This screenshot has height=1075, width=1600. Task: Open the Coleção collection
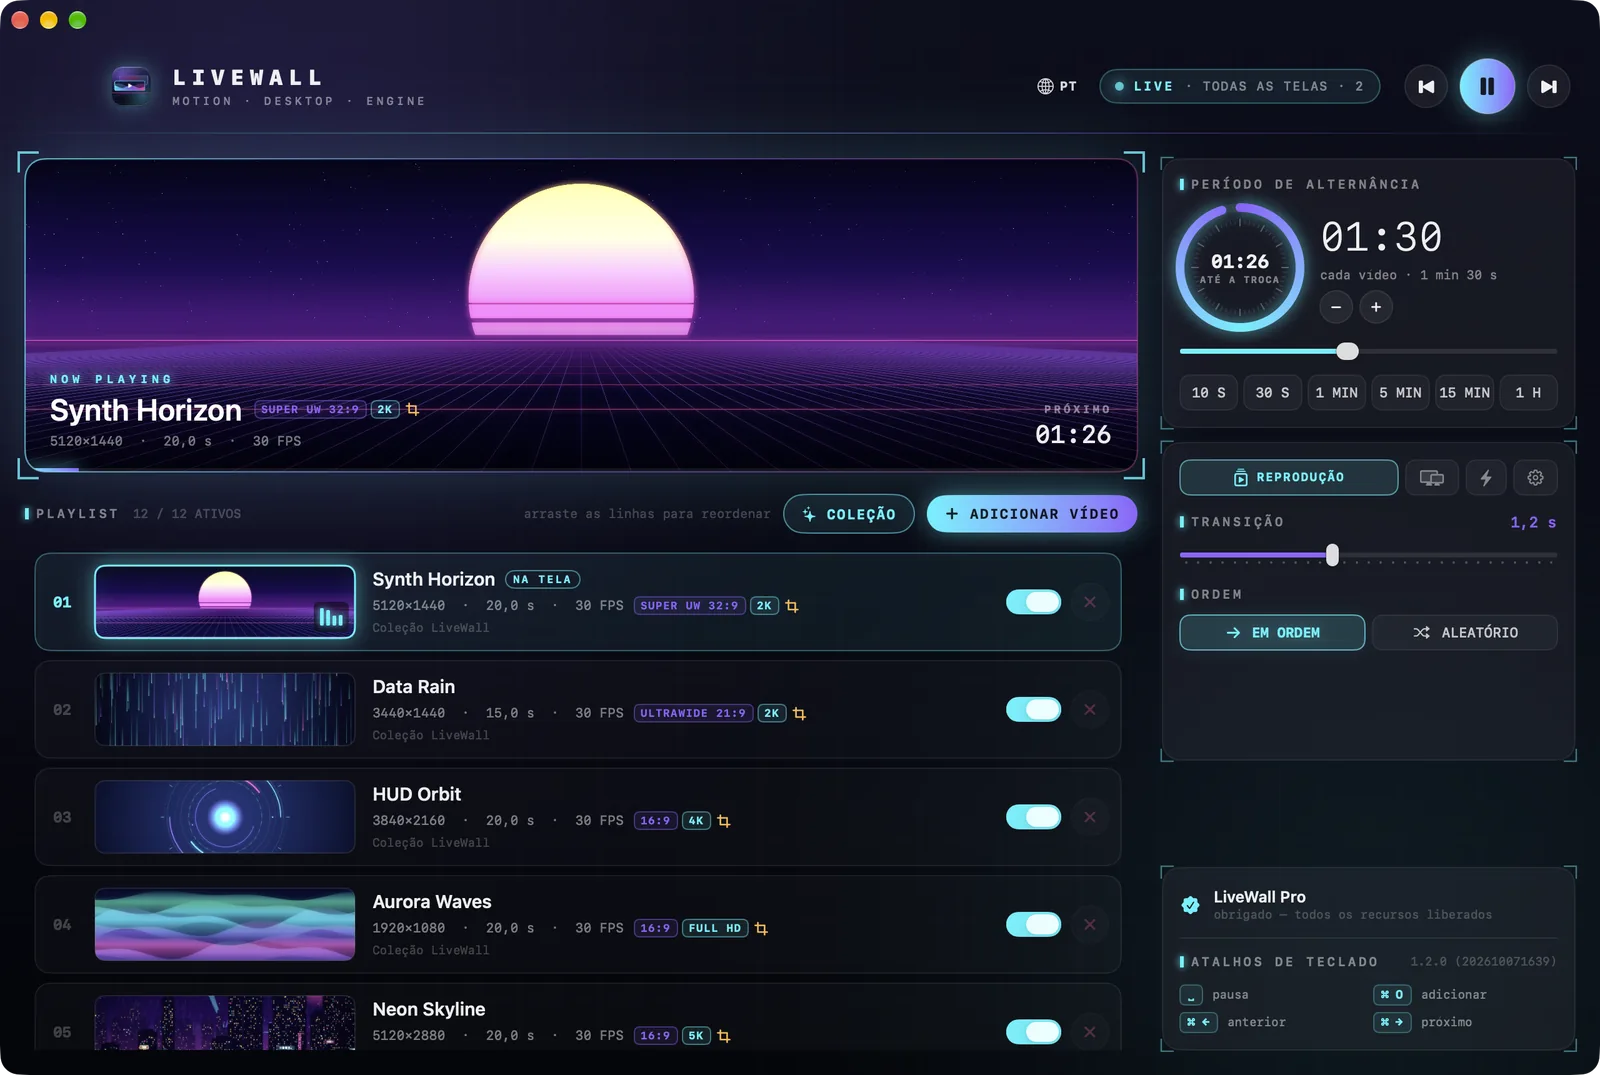(x=849, y=514)
